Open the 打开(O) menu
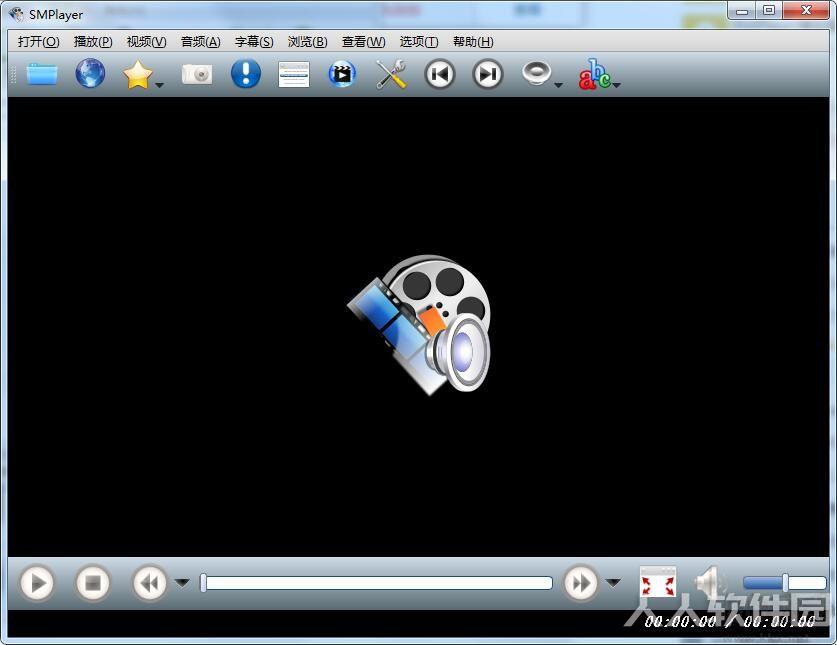 (38, 42)
